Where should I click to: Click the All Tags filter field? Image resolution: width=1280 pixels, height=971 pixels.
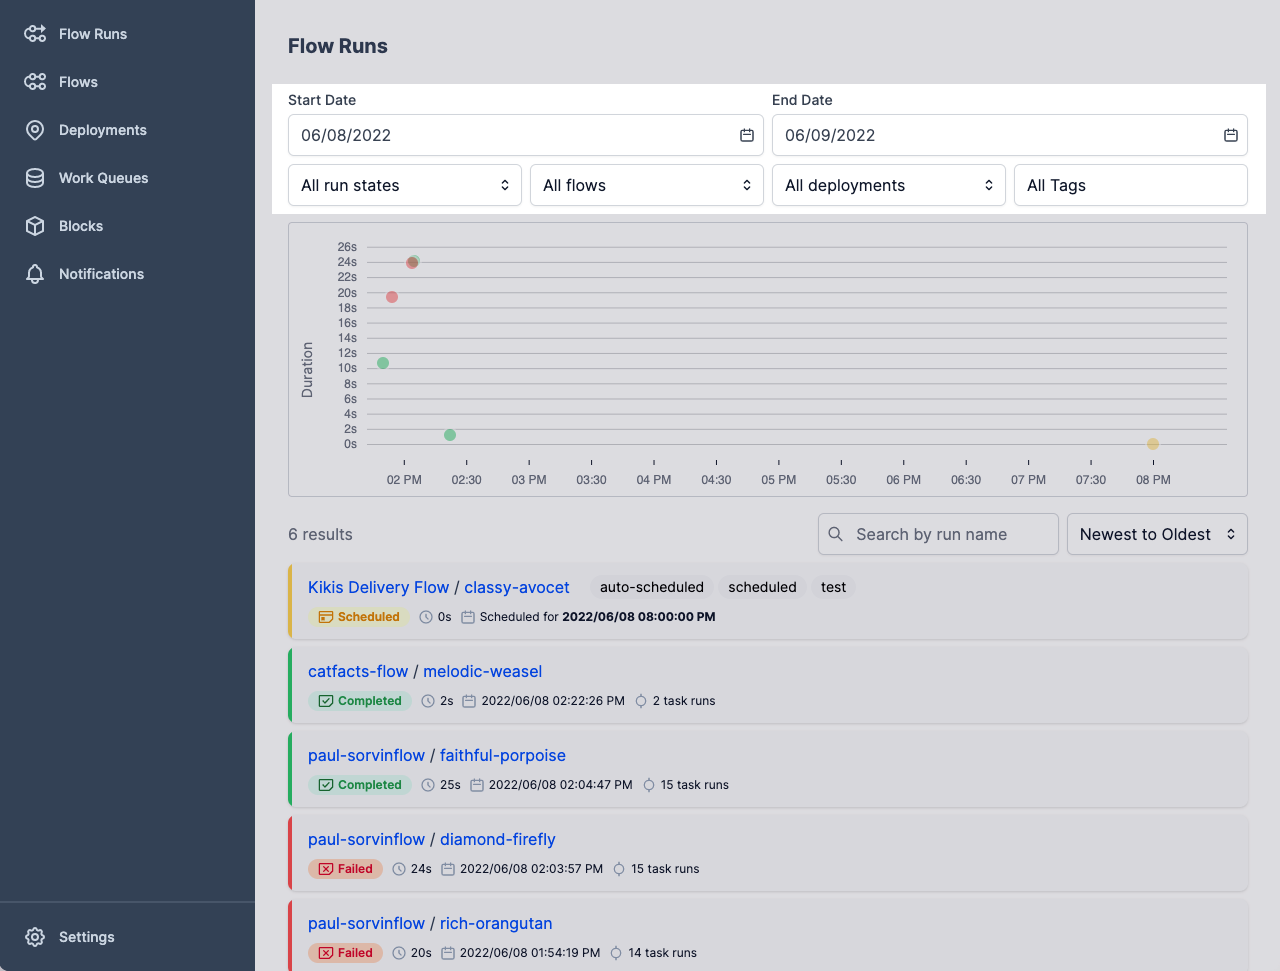1131,185
